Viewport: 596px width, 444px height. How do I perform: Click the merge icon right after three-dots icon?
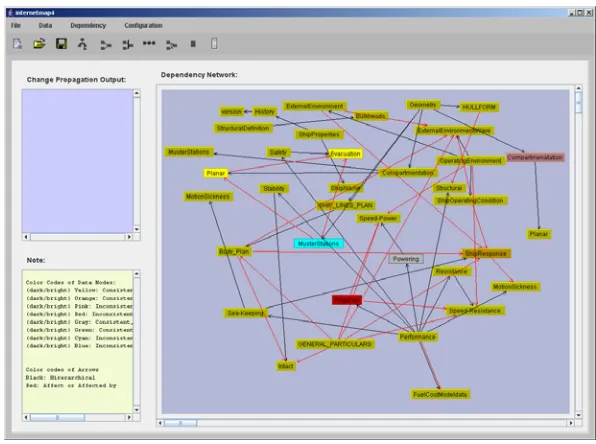171,45
